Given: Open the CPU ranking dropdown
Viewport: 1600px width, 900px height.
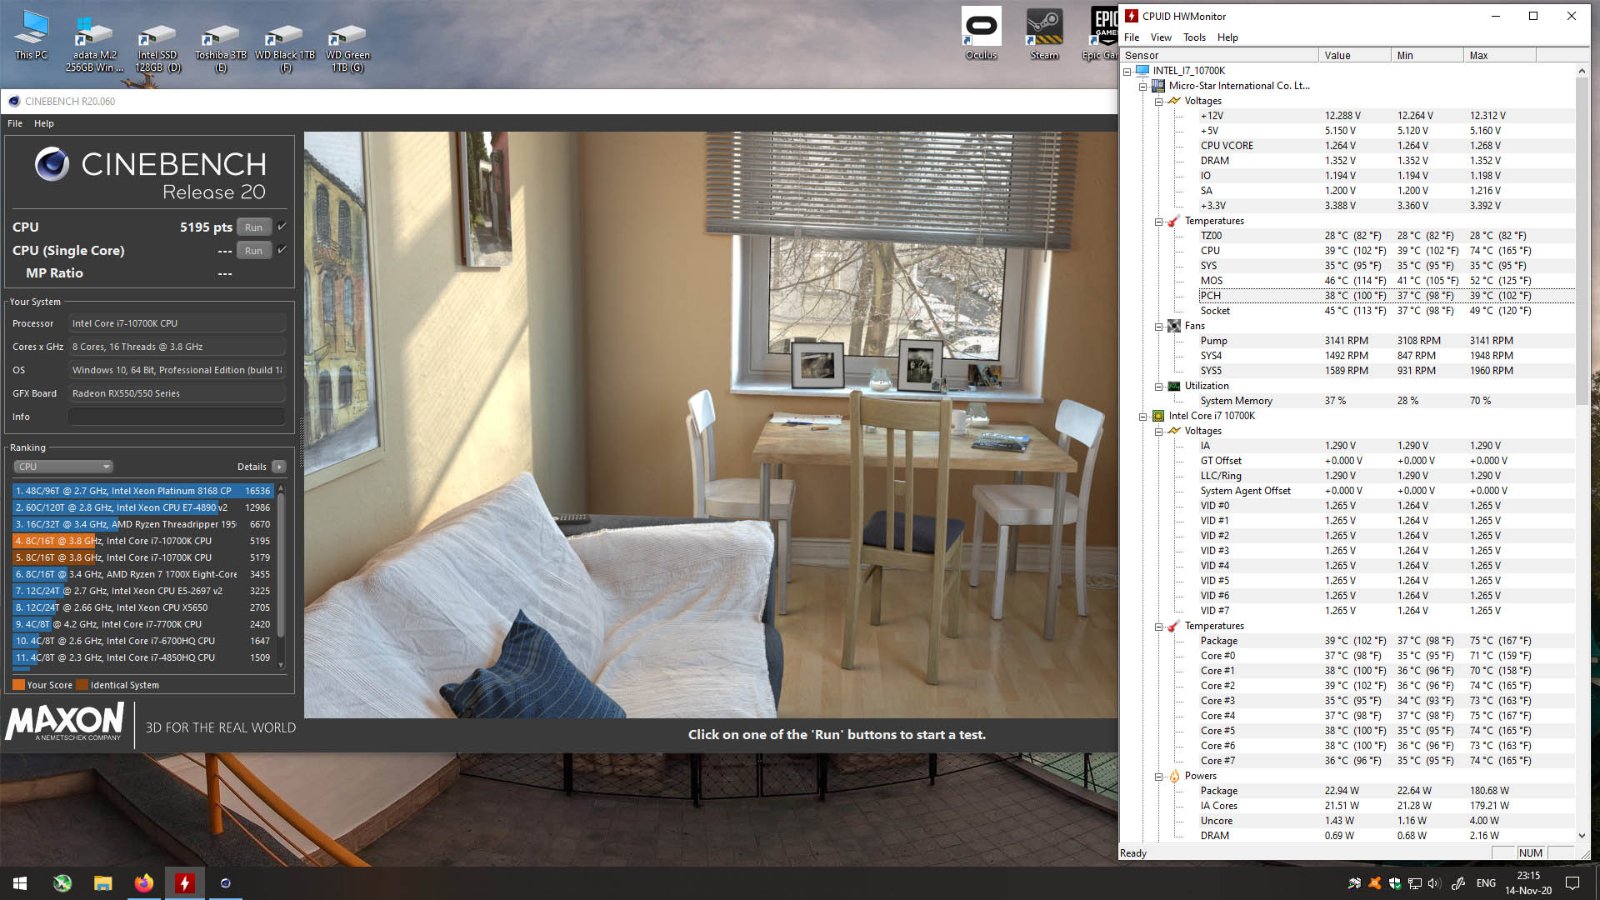Looking at the screenshot, I should [63, 467].
